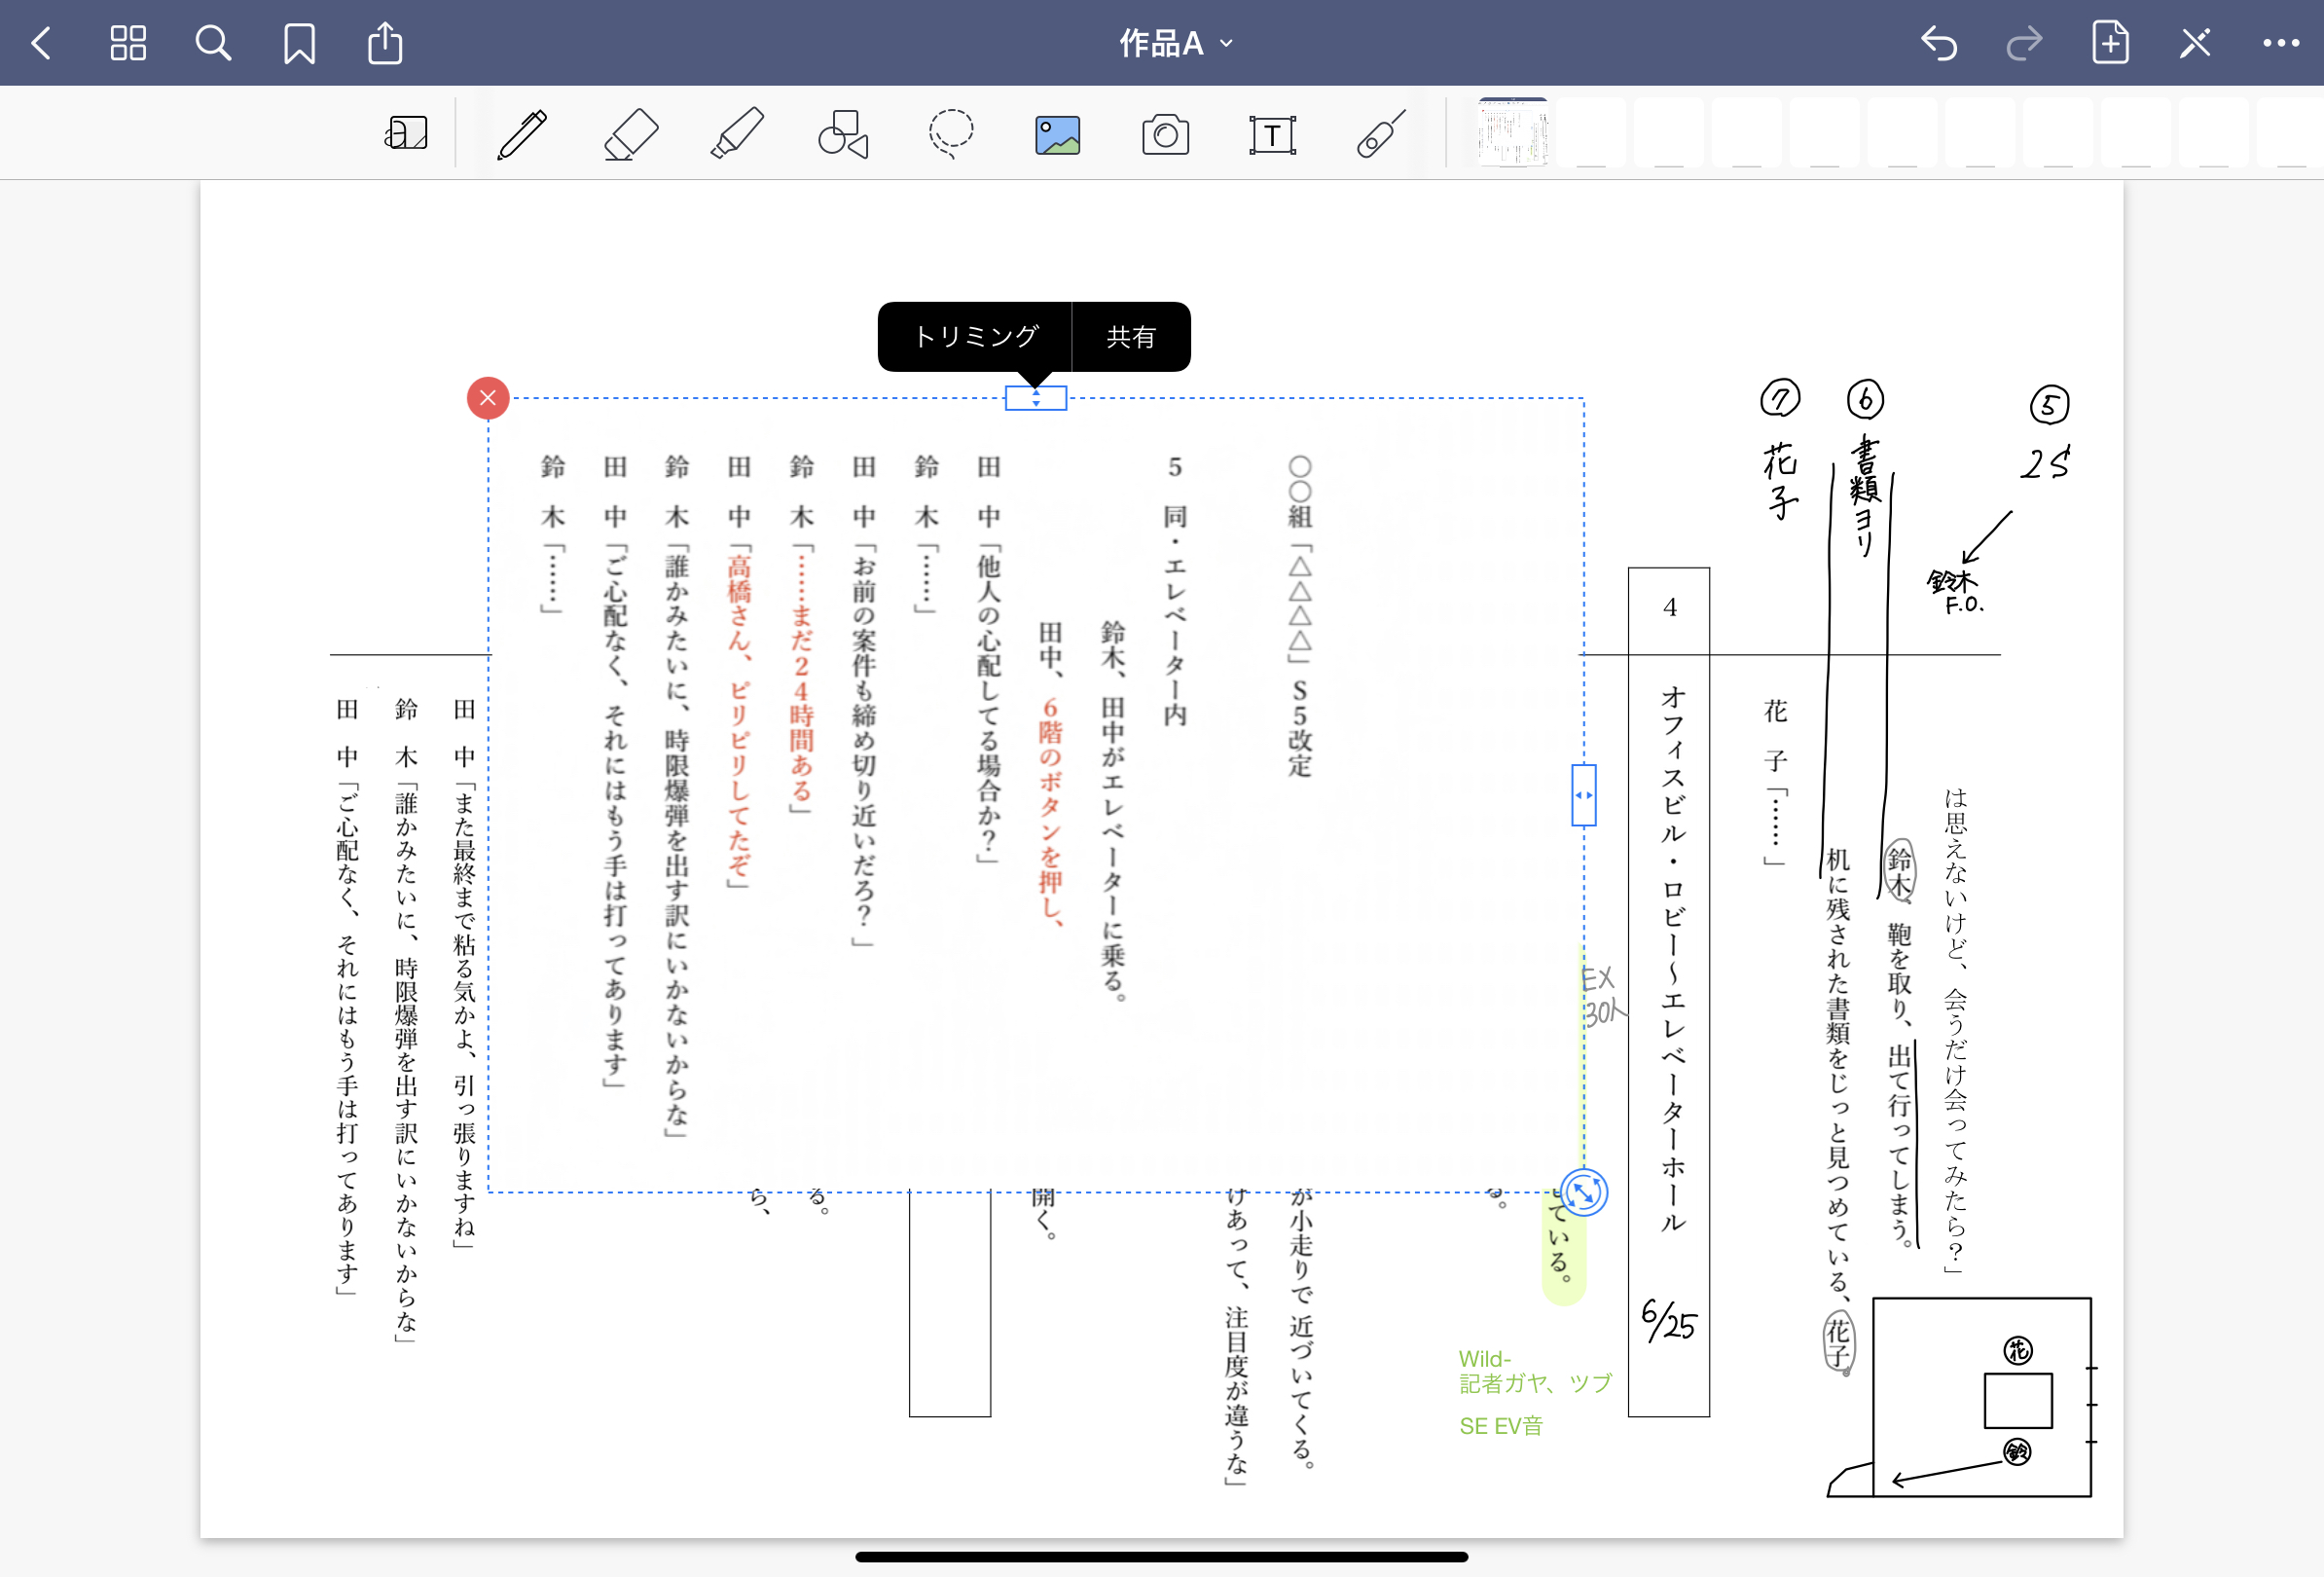Click the line '○○組「△△△△」S5改定'
The image size is (2324, 1577).
coord(1300,616)
